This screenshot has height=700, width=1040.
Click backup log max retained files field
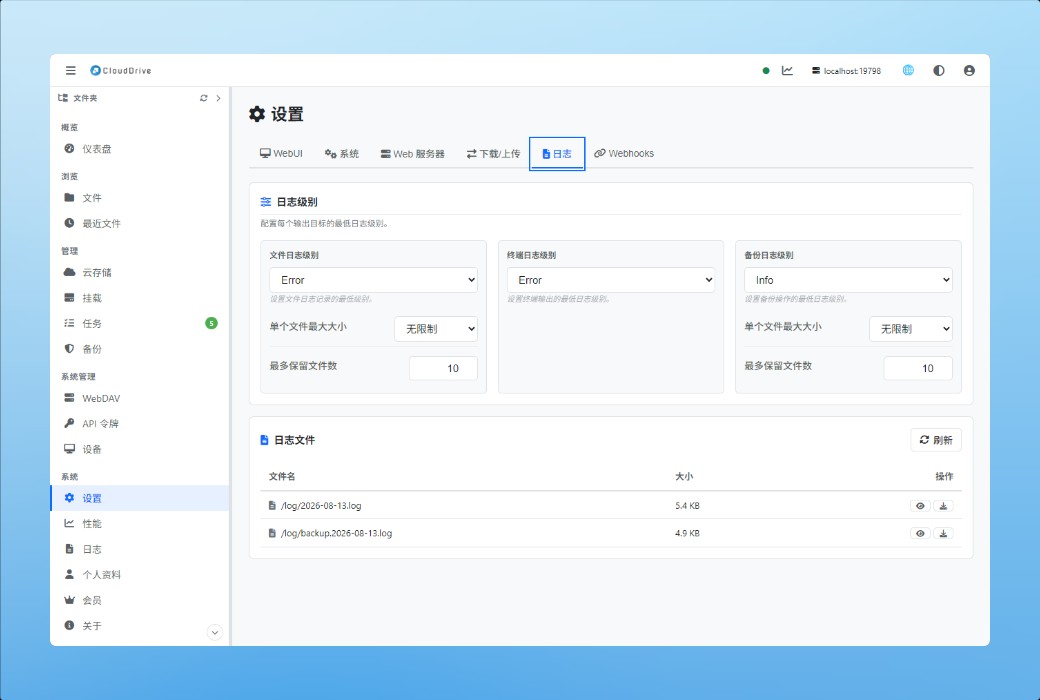918,368
